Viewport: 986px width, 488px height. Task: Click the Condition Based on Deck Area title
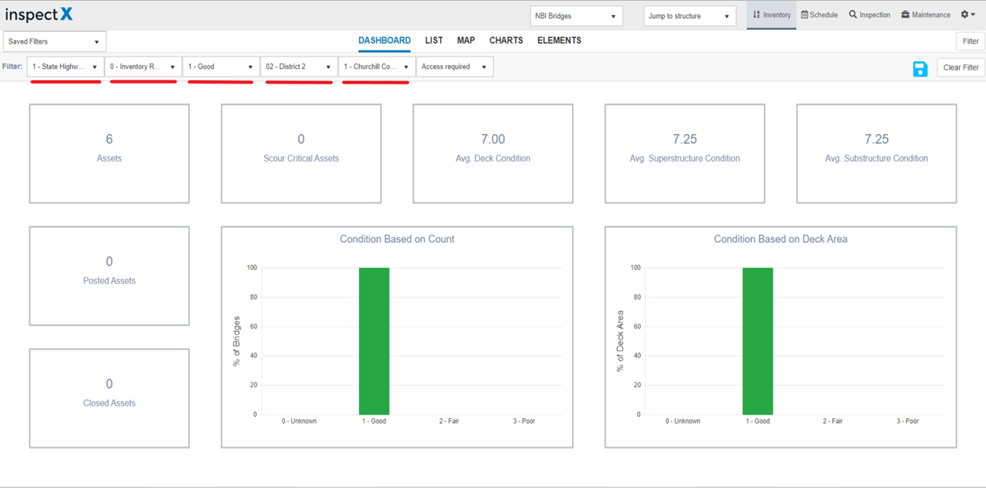(780, 239)
